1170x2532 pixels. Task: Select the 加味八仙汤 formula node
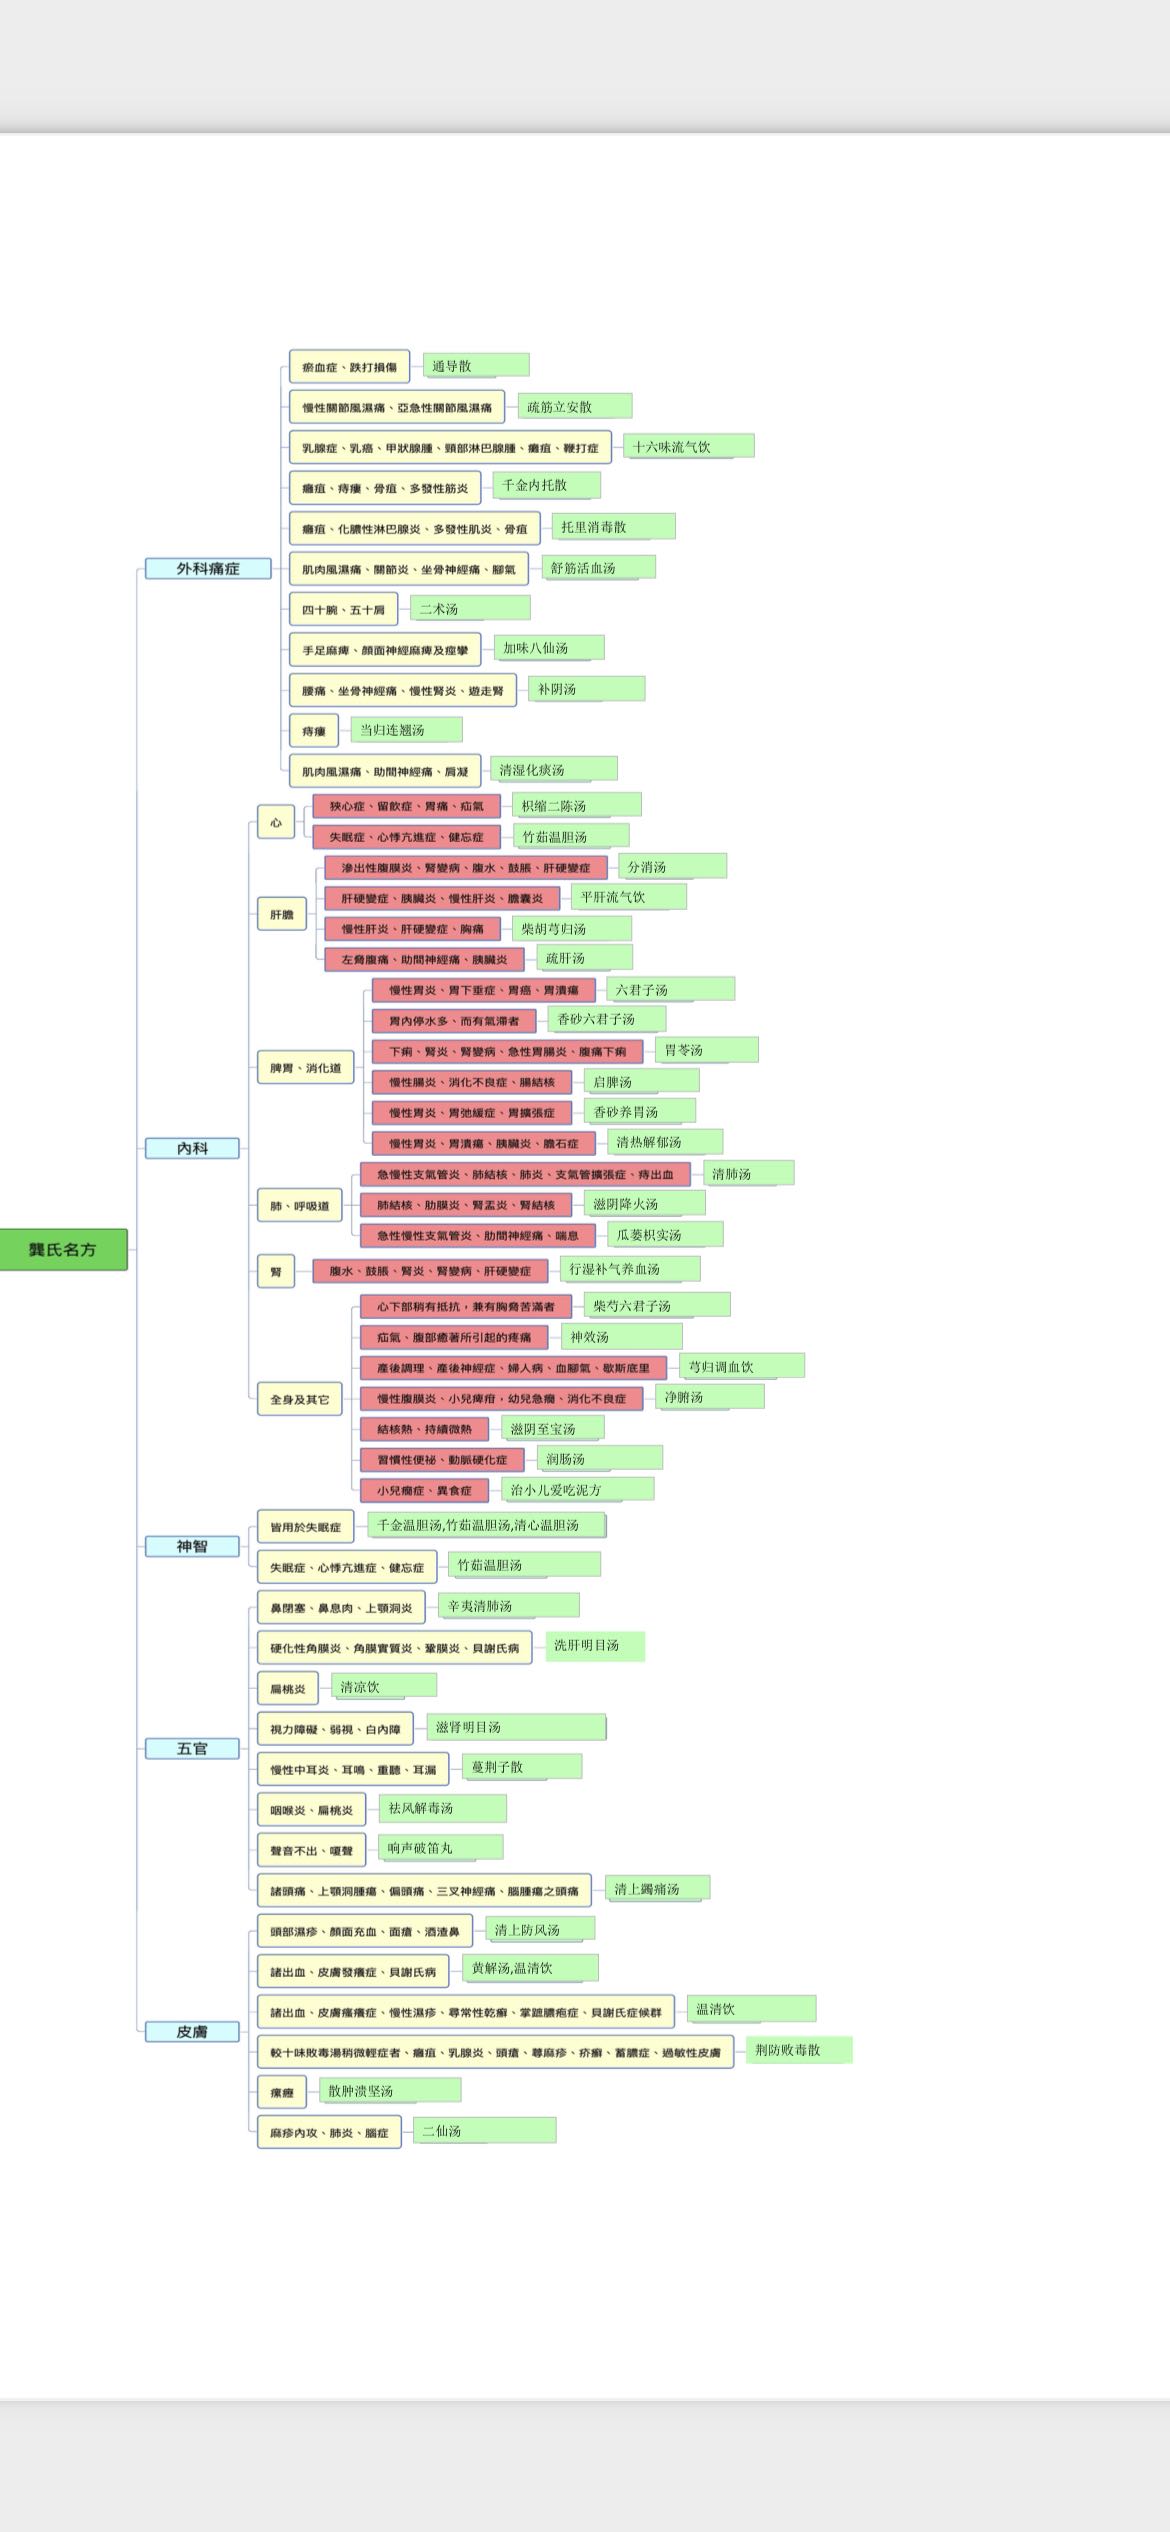point(549,648)
